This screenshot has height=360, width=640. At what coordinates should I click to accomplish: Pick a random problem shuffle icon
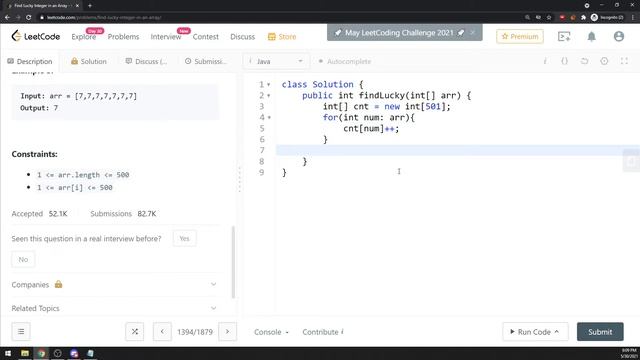pyautogui.click(x=135, y=331)
